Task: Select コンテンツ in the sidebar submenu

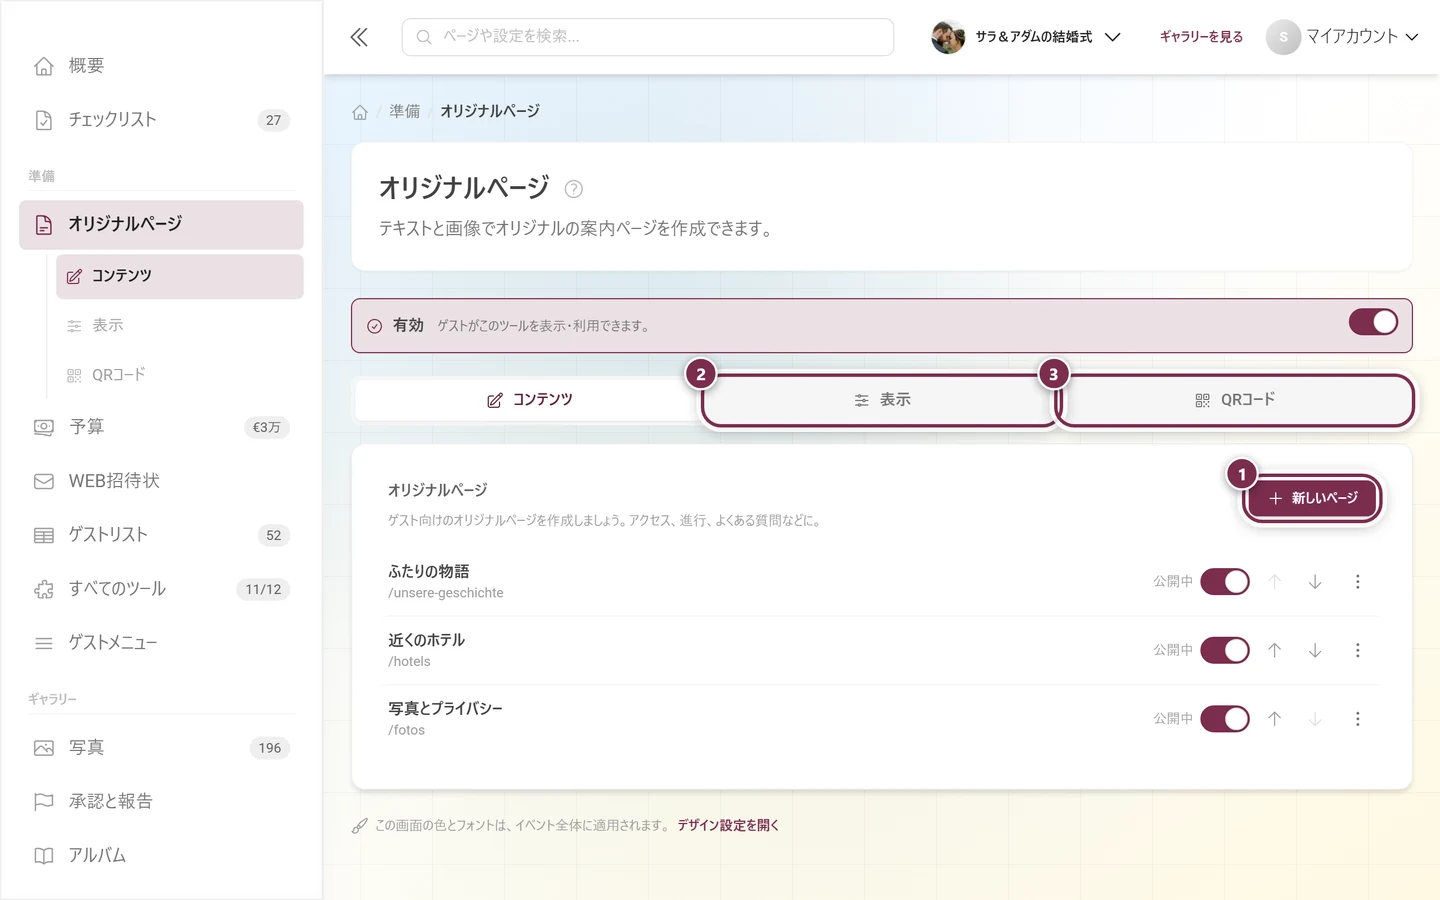Action: (x=180, y=276)
